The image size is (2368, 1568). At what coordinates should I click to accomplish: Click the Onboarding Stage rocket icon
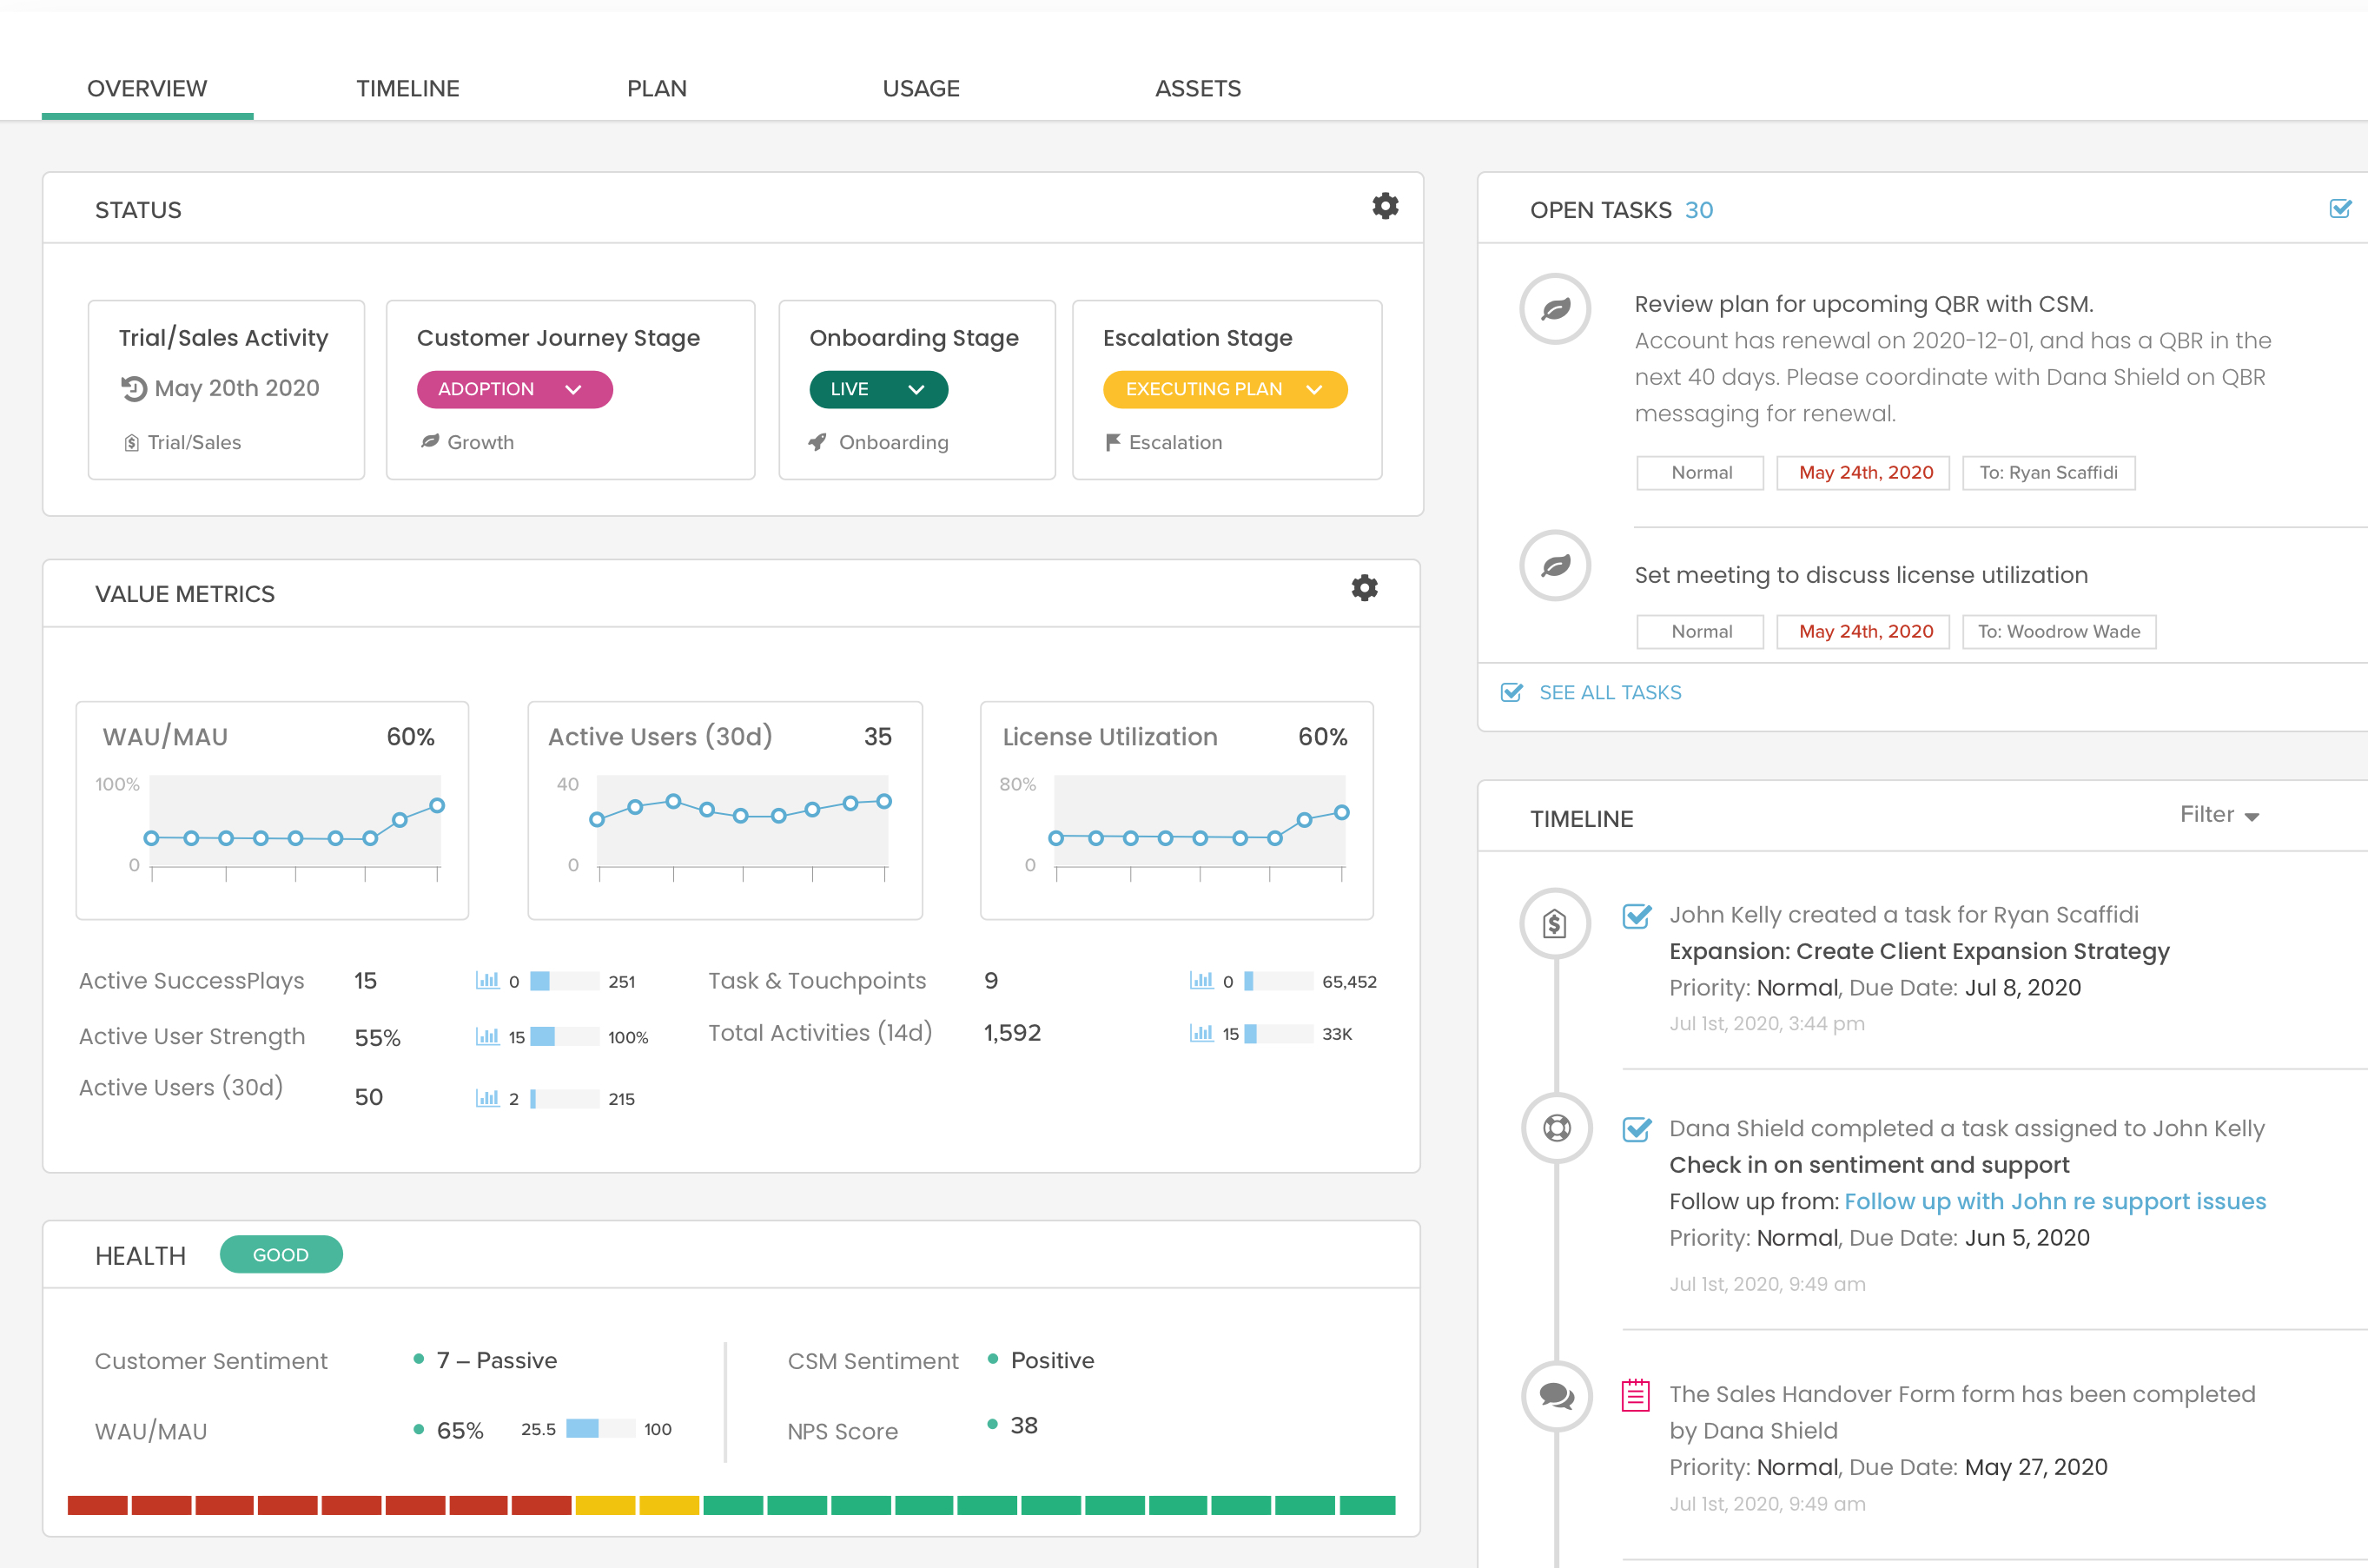[x=814, y=443]
